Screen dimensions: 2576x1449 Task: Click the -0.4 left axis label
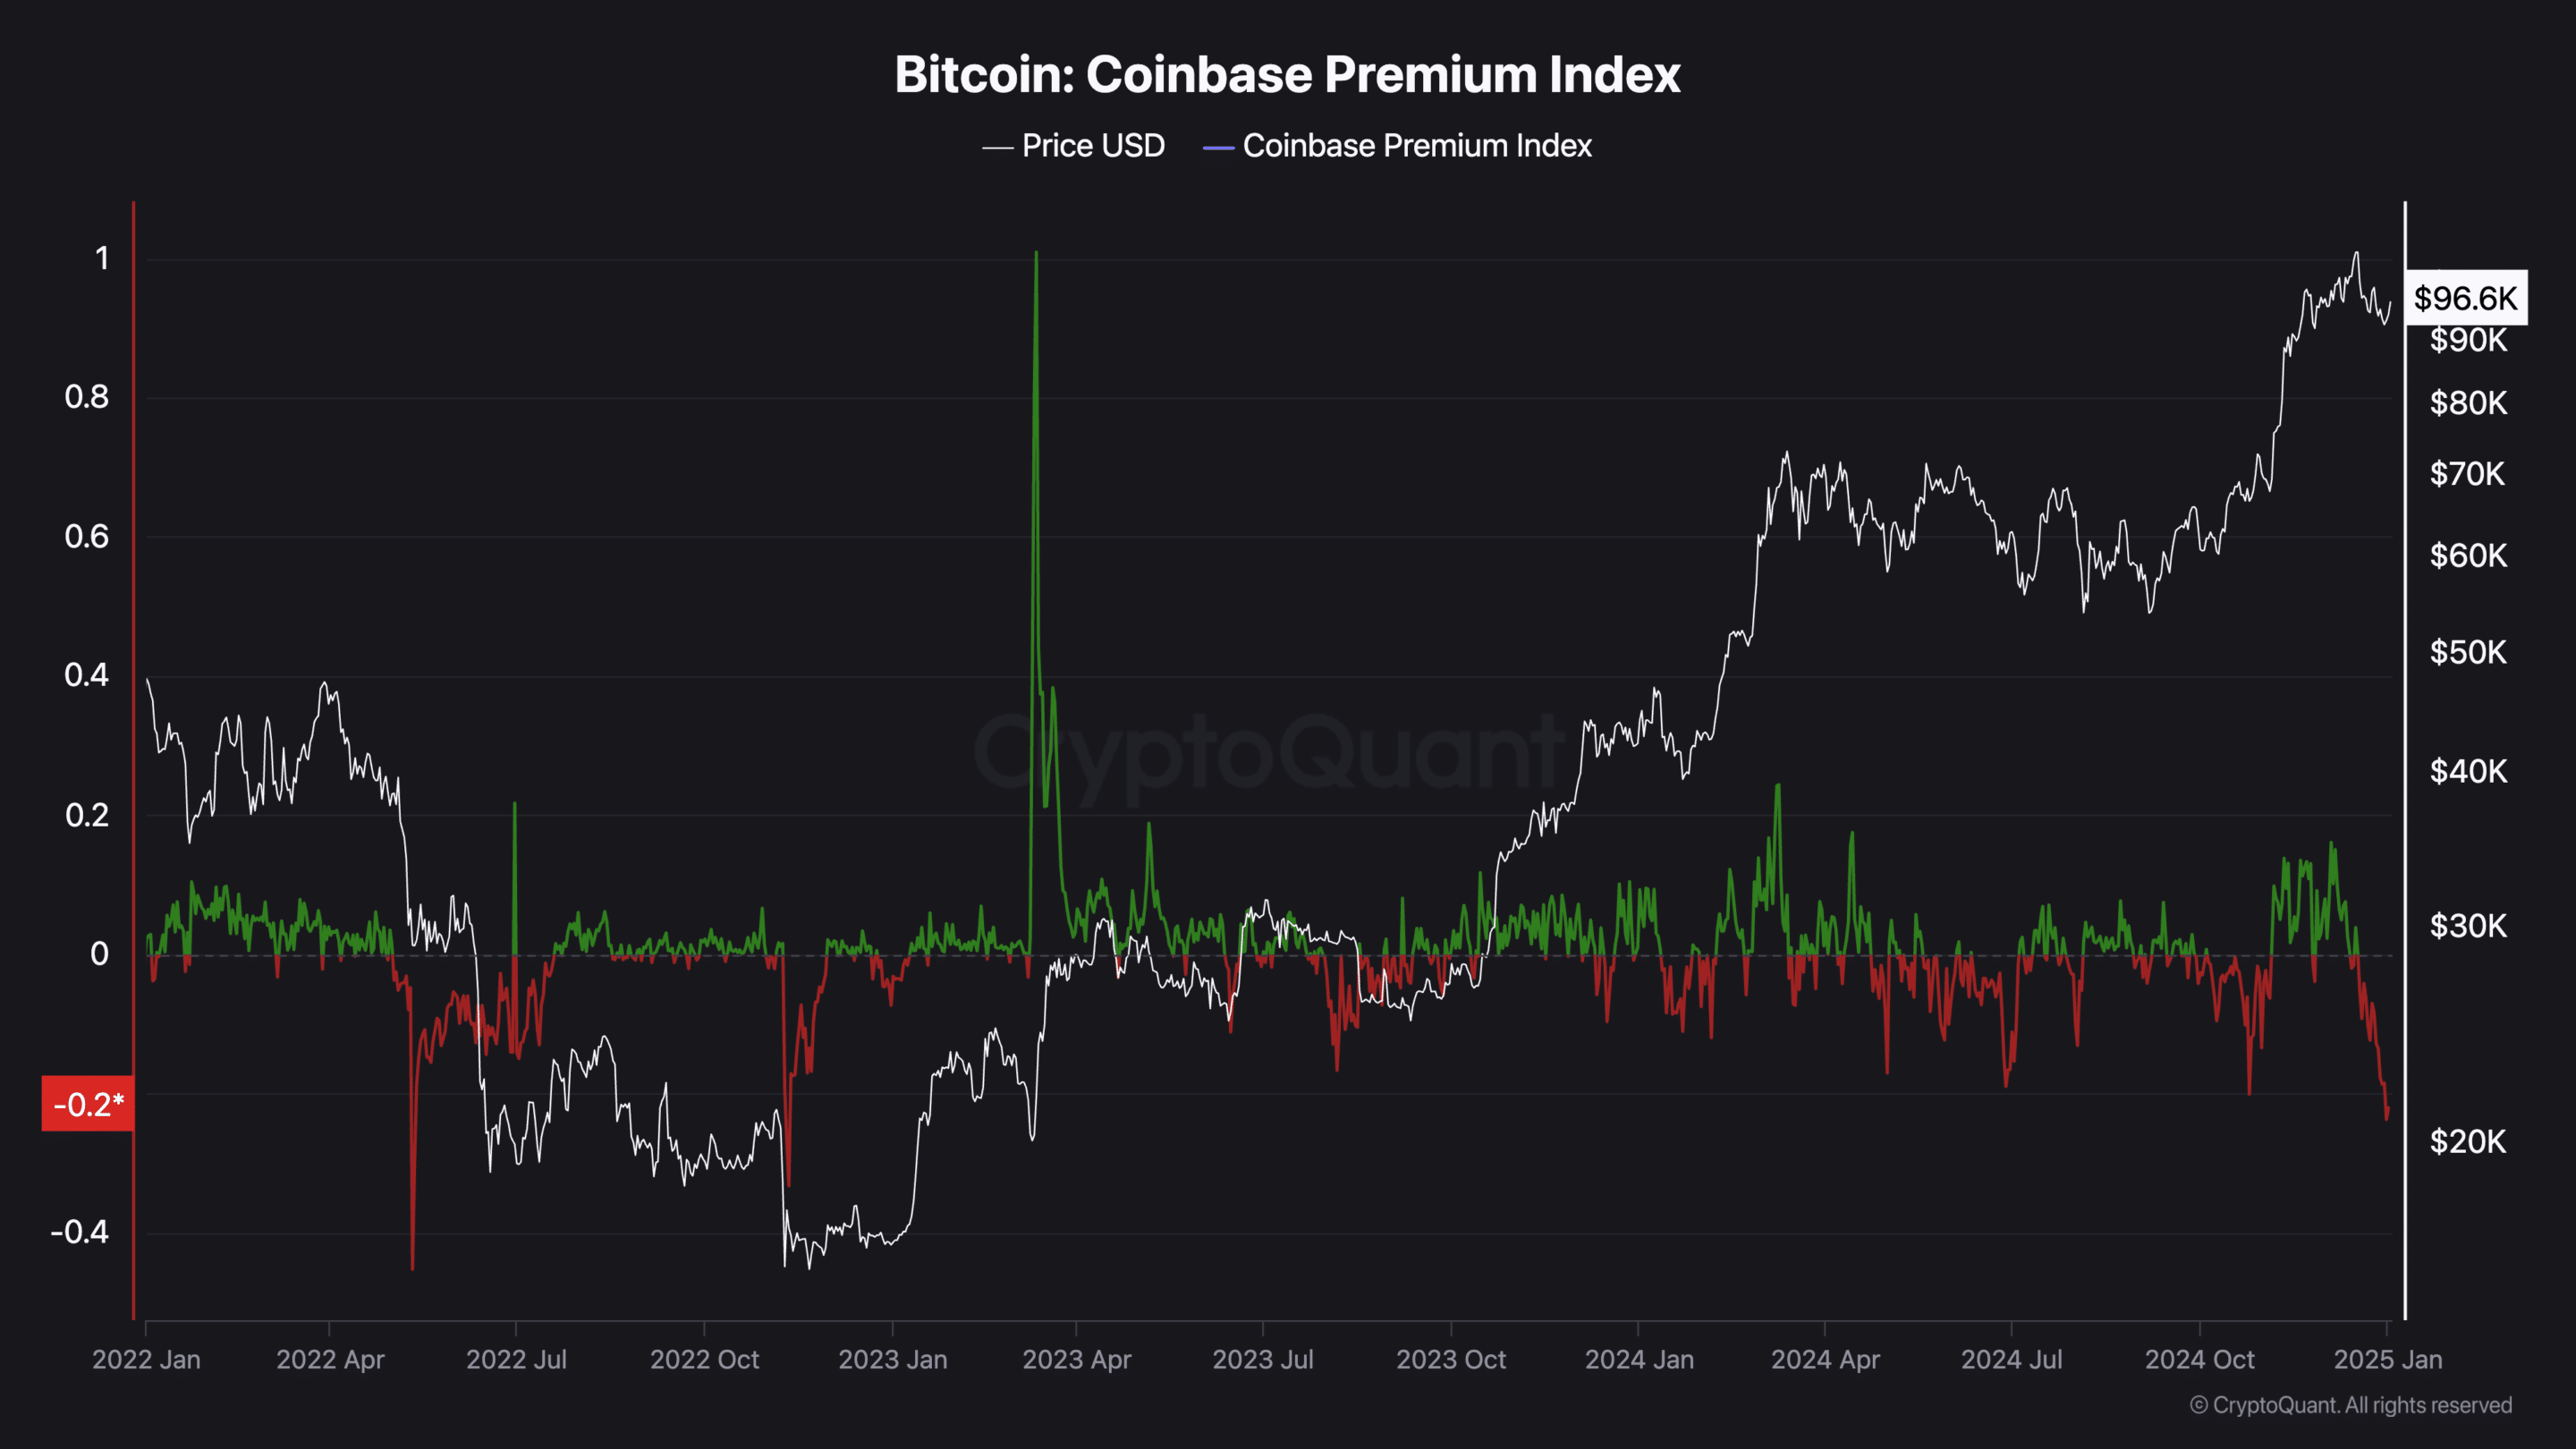80,1232
